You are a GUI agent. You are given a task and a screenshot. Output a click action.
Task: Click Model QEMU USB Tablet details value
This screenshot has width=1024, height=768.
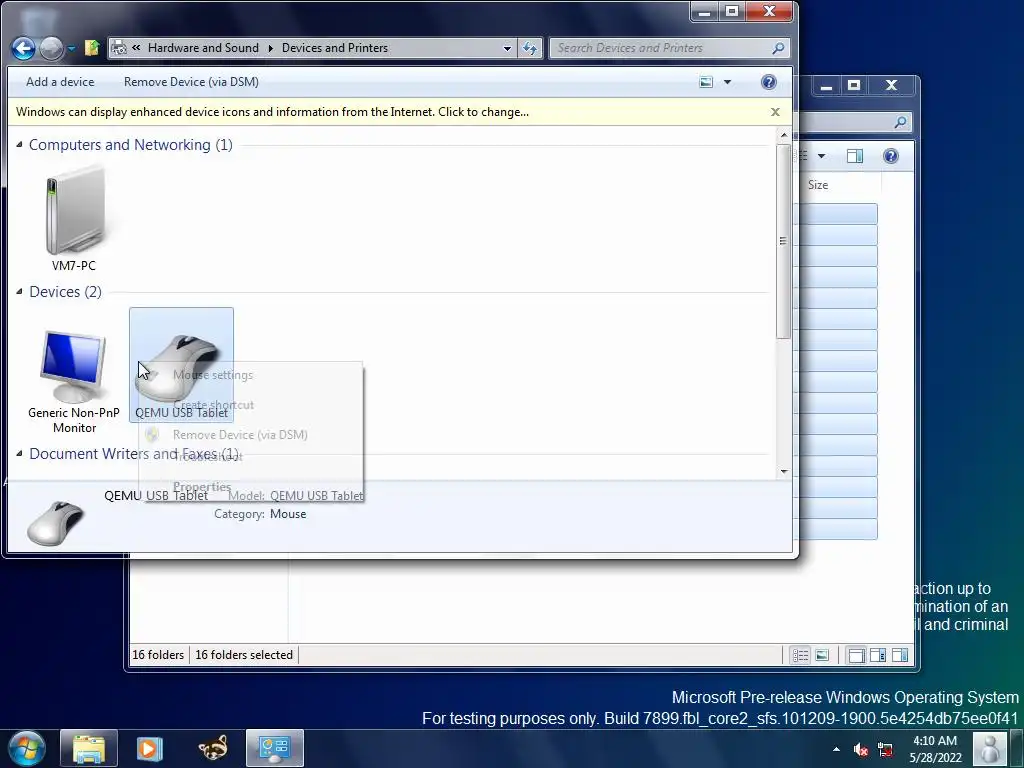[x=316, y=496]
